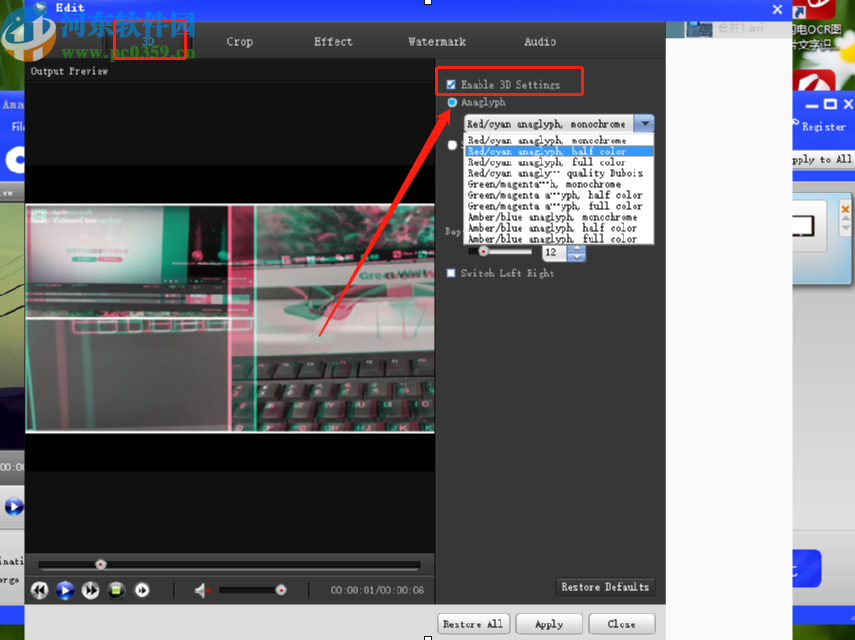Choose Green/magenta anaglyph, monochrome option
Image resolution: width=855 pixels, height=640 pixels.
coord(559,184)
